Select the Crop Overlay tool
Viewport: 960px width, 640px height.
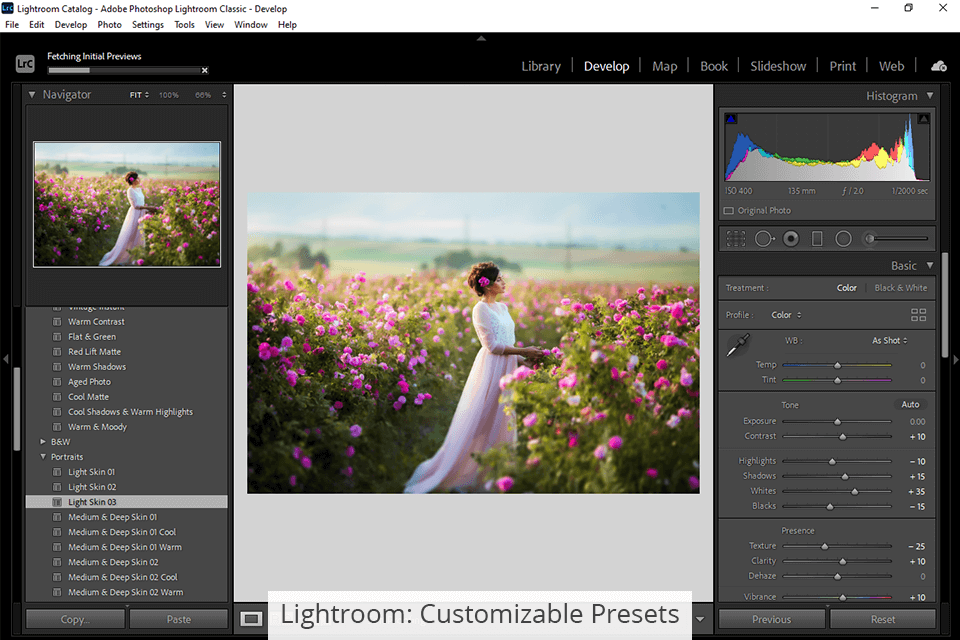click(x=735, y=239)
